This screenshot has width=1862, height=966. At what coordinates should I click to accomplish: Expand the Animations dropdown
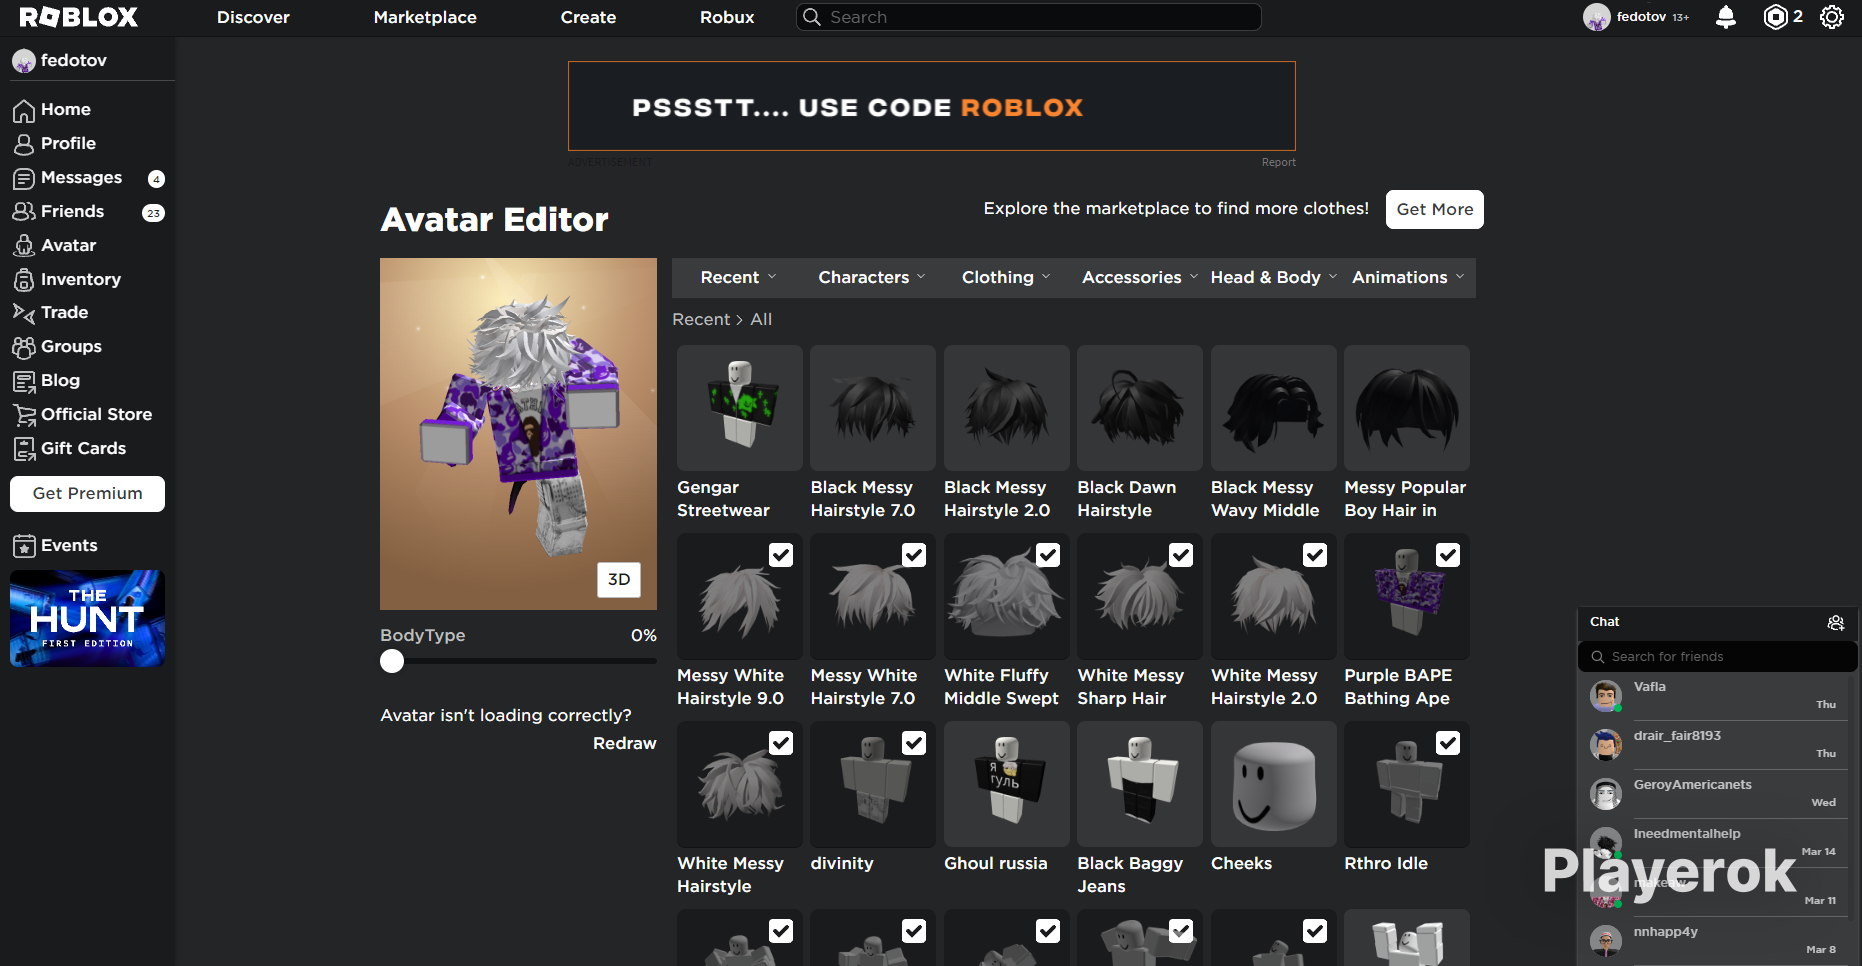1408,278
